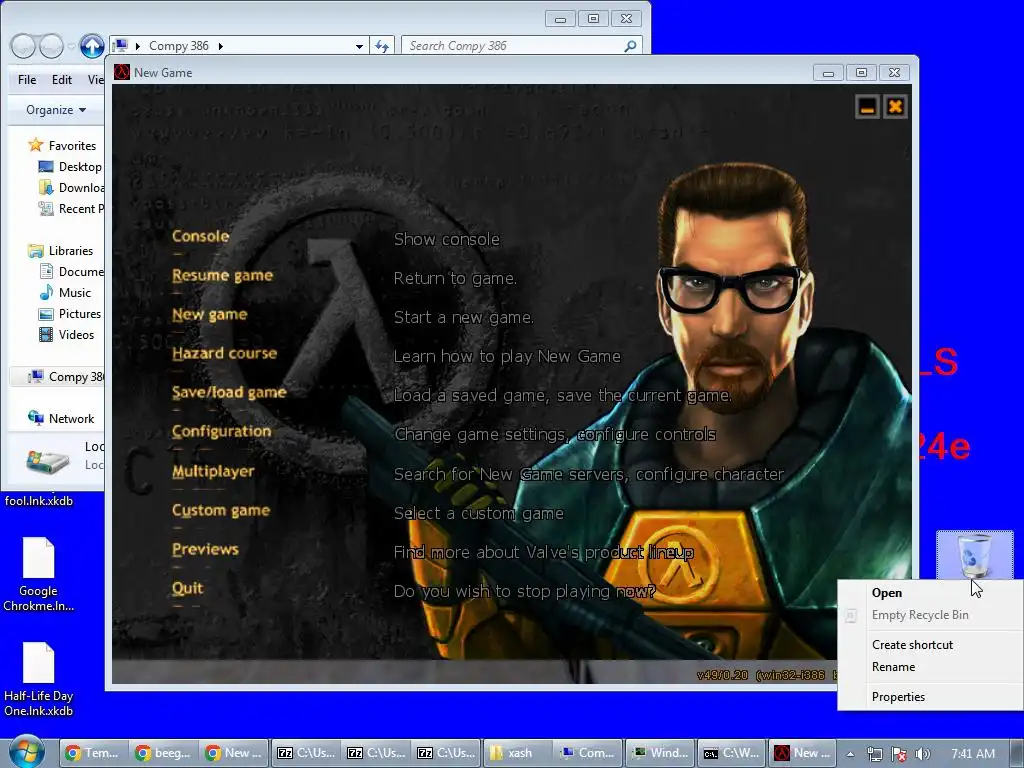Select Network in the navigation pane
This screenshot has height=768, width=1024.
(x=61, y=418)
